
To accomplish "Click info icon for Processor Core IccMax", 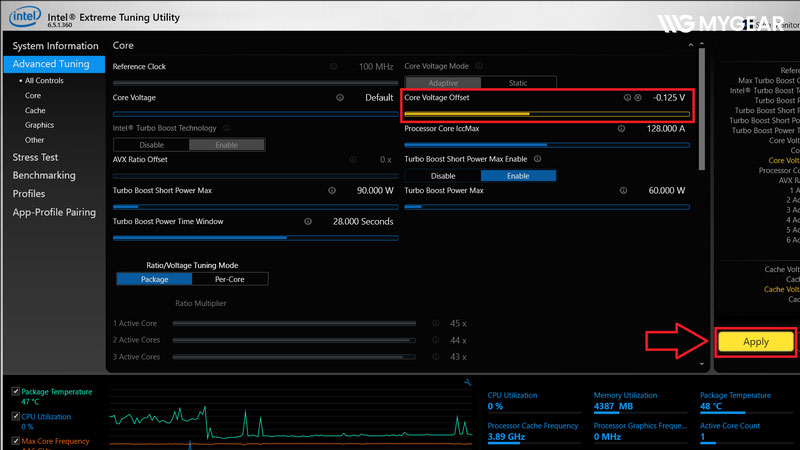I will pyautogui.click(x=621, y=129).
